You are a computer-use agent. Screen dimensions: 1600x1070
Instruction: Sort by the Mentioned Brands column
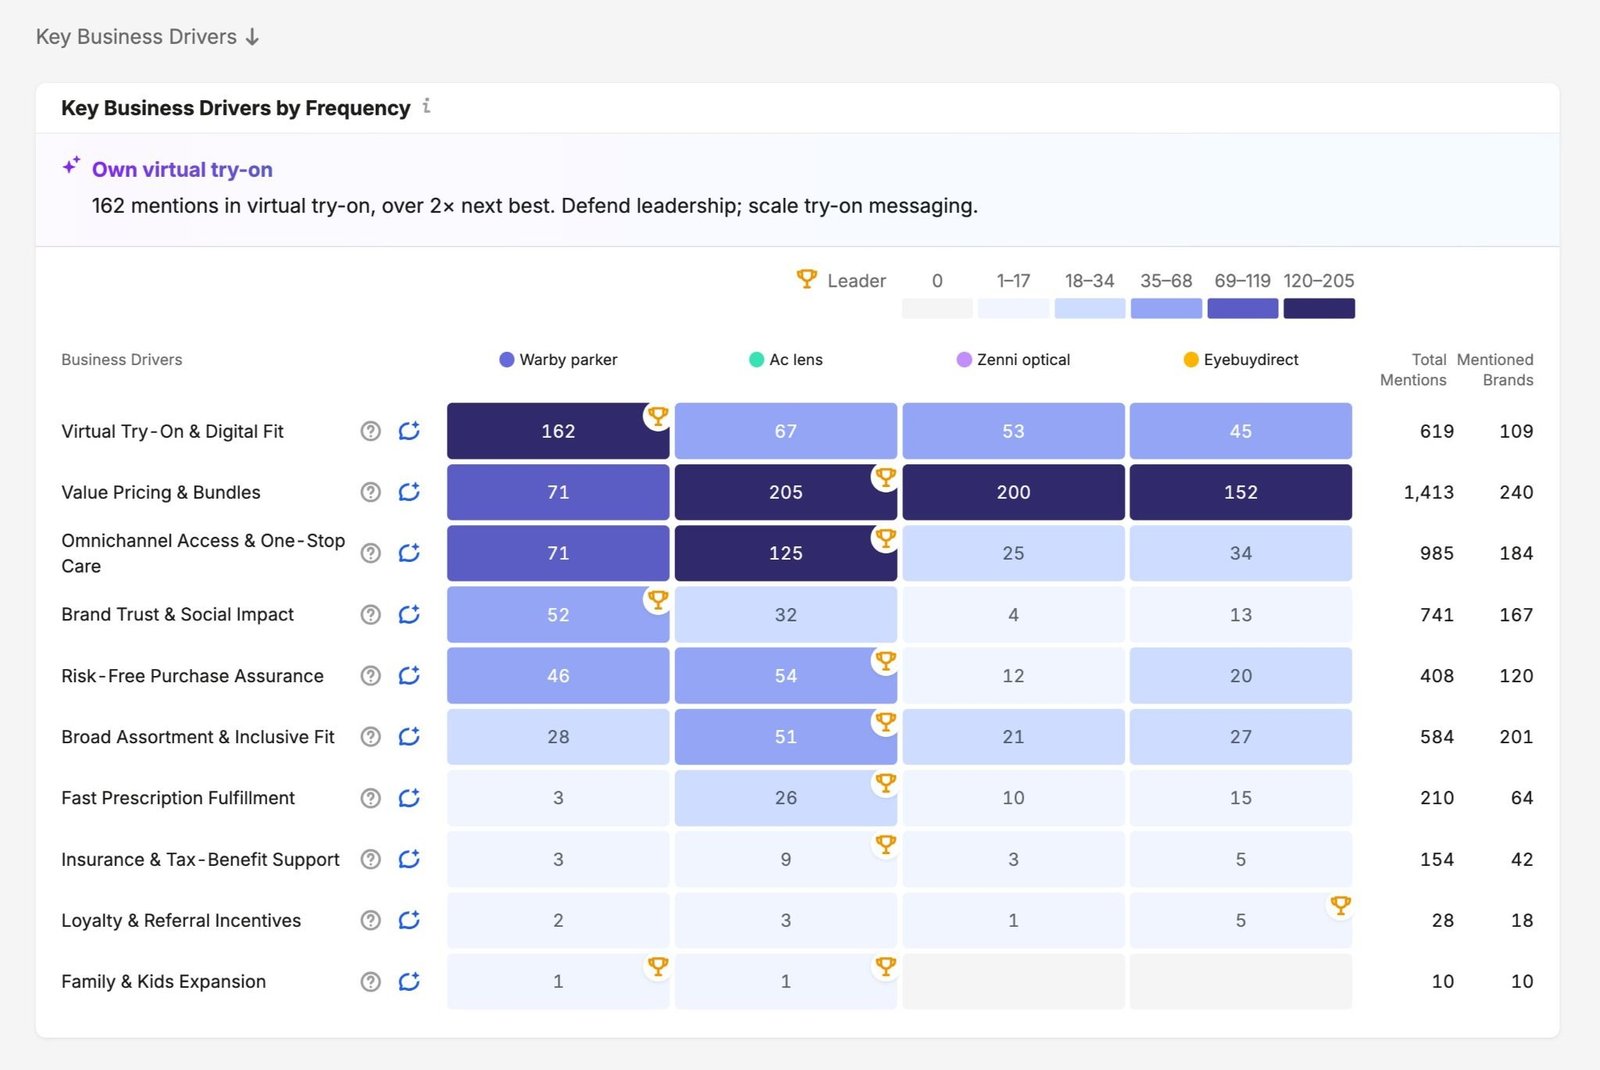(1495, 369)
